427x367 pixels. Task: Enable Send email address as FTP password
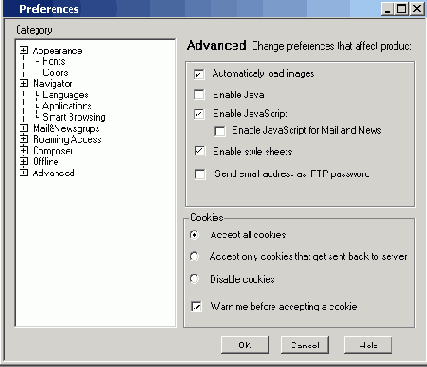(200, 174)
